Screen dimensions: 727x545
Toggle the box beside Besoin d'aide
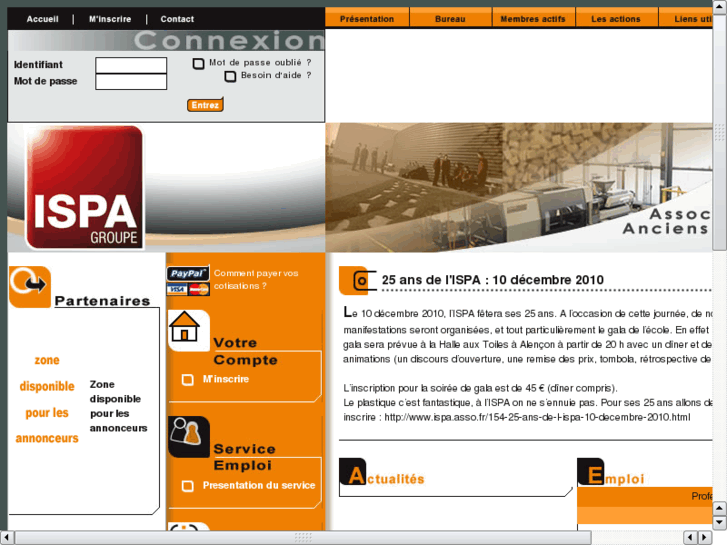pos(230,76)
